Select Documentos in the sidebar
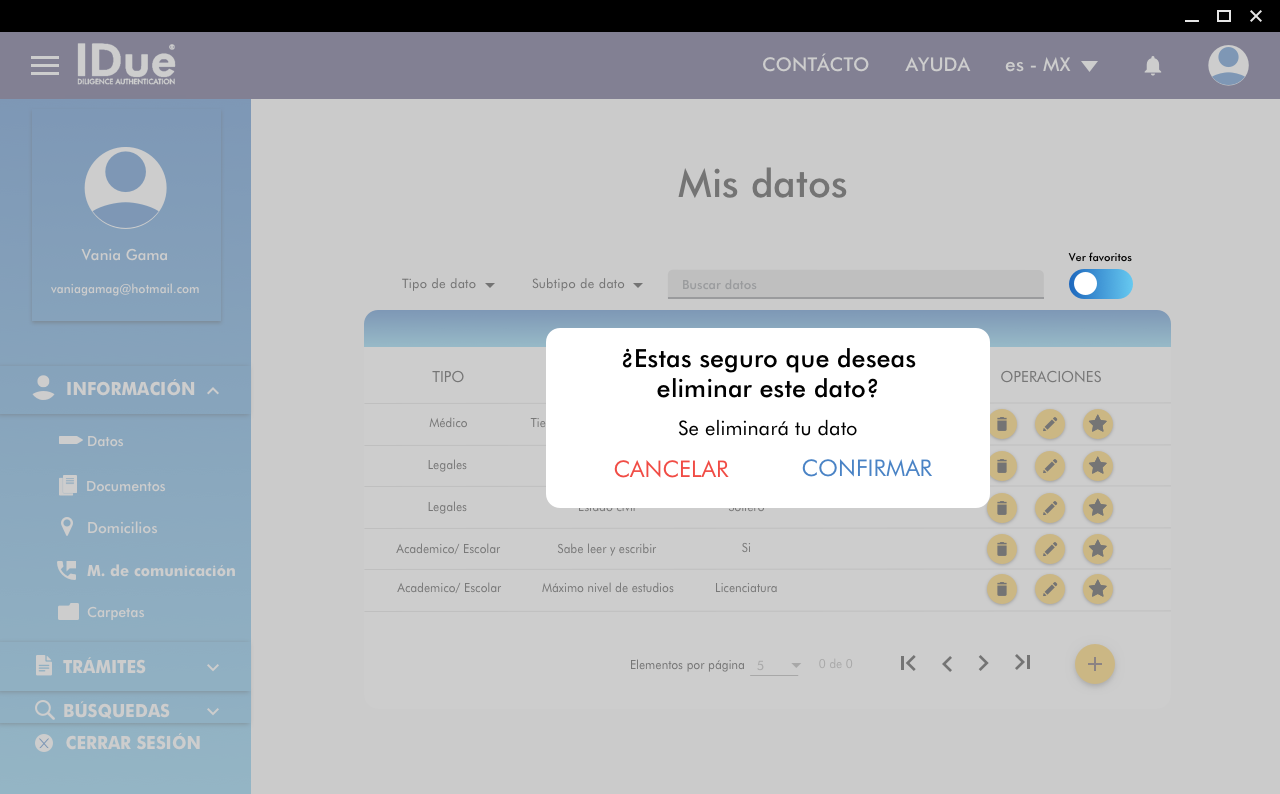The height and width of the screenshot is (794, 1280). pyautogui.click(x=125, y=486)
